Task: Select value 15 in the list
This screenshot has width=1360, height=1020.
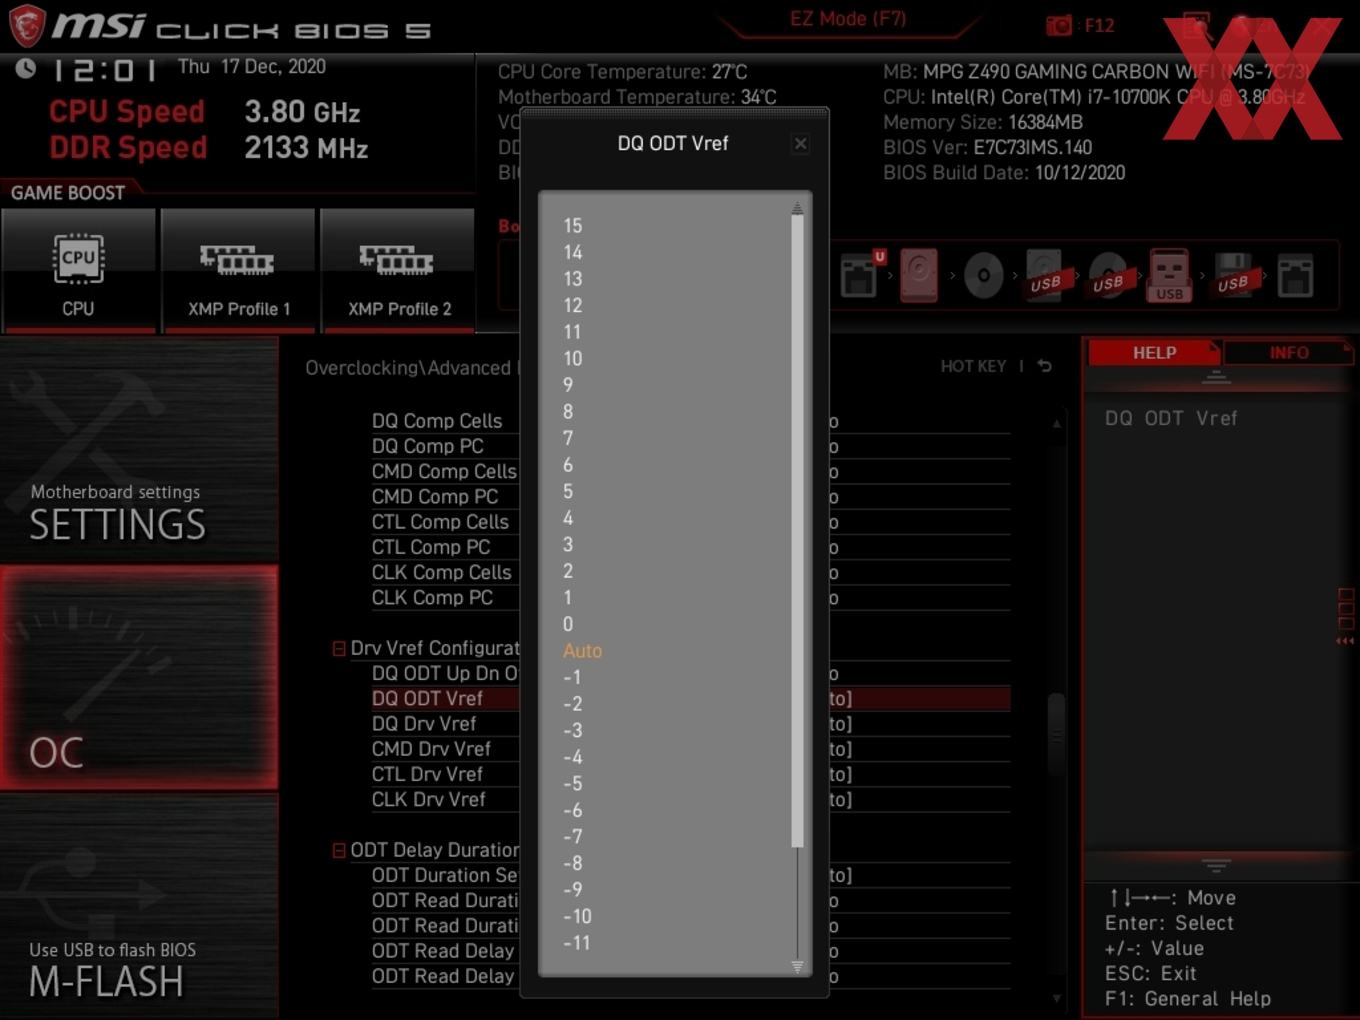Action: (572, 226)
